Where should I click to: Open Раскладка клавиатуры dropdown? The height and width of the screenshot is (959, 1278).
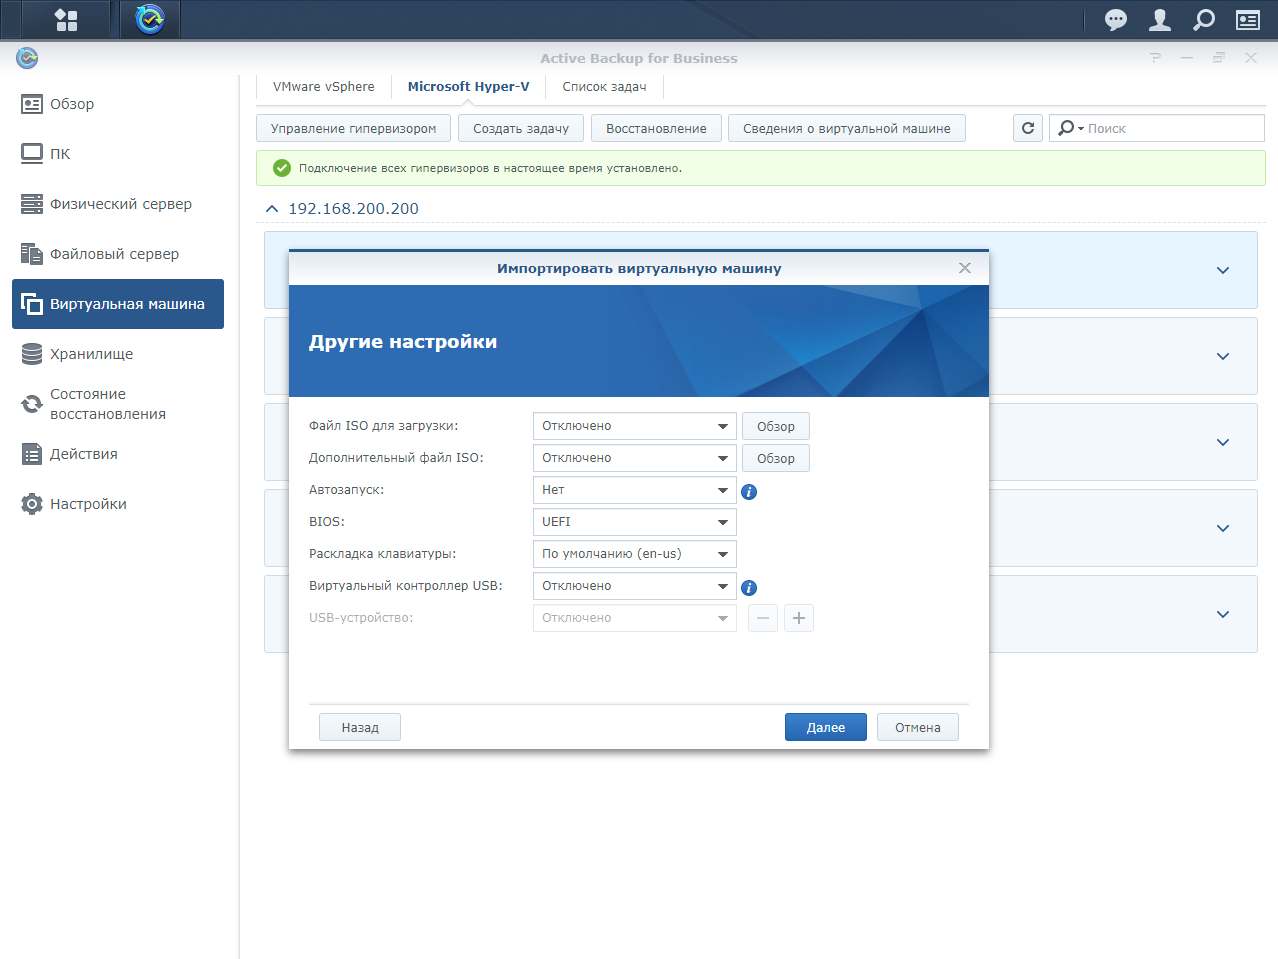click(635, 554)
